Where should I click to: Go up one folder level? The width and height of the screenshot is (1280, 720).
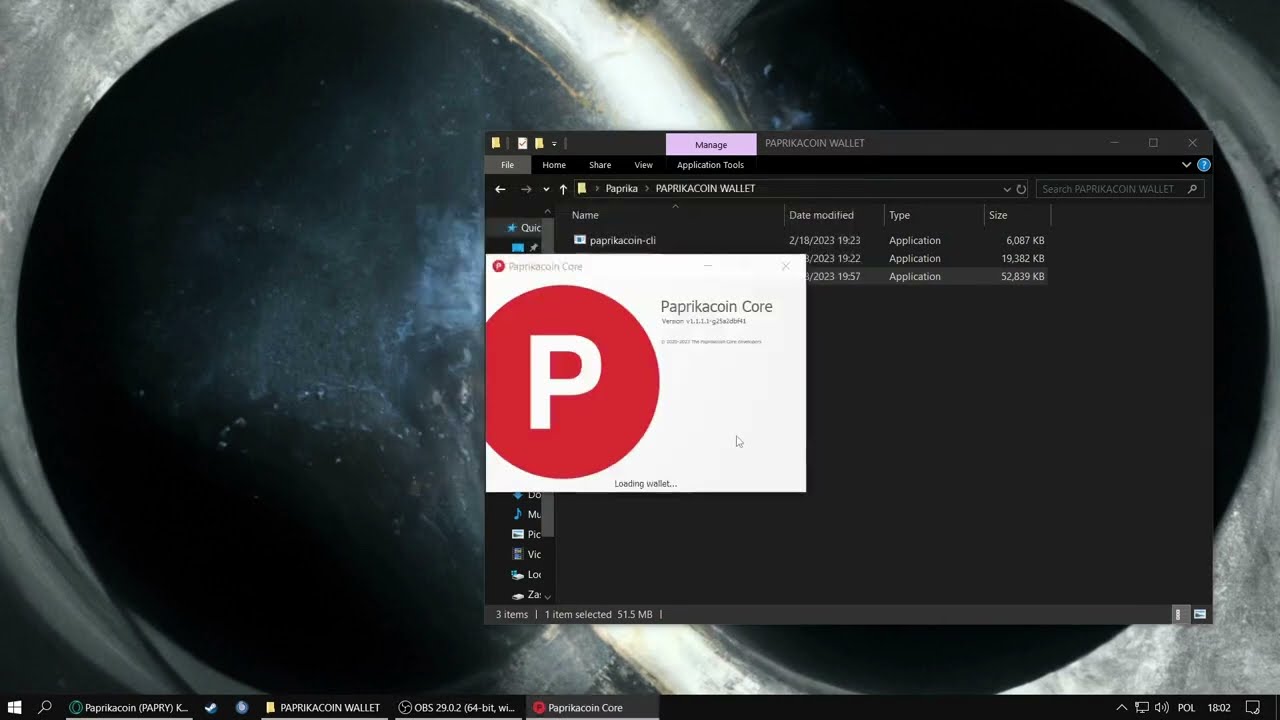click(x=563, y=189)
